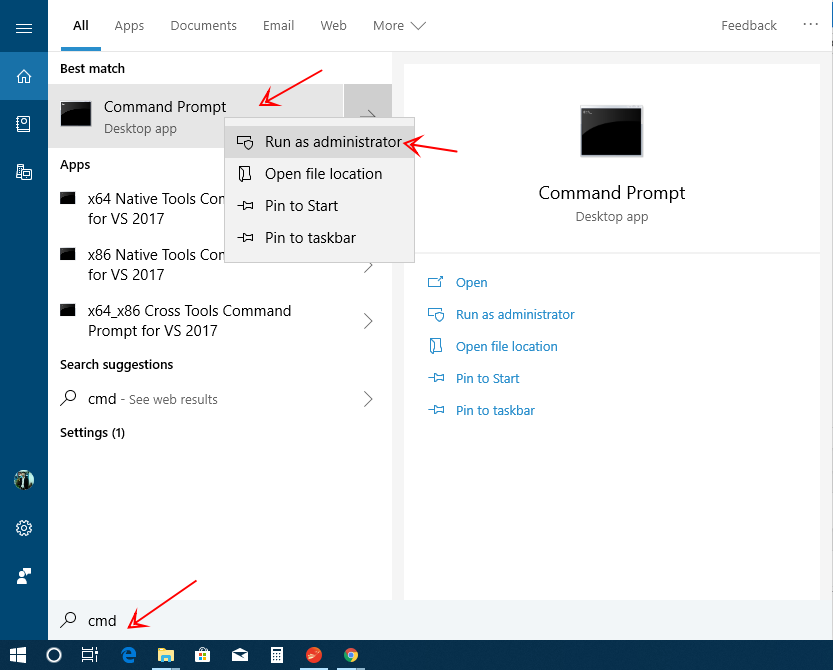The image size is (833, 670).
Task: Open Task View on the taskbar
Action: point(90,655)
